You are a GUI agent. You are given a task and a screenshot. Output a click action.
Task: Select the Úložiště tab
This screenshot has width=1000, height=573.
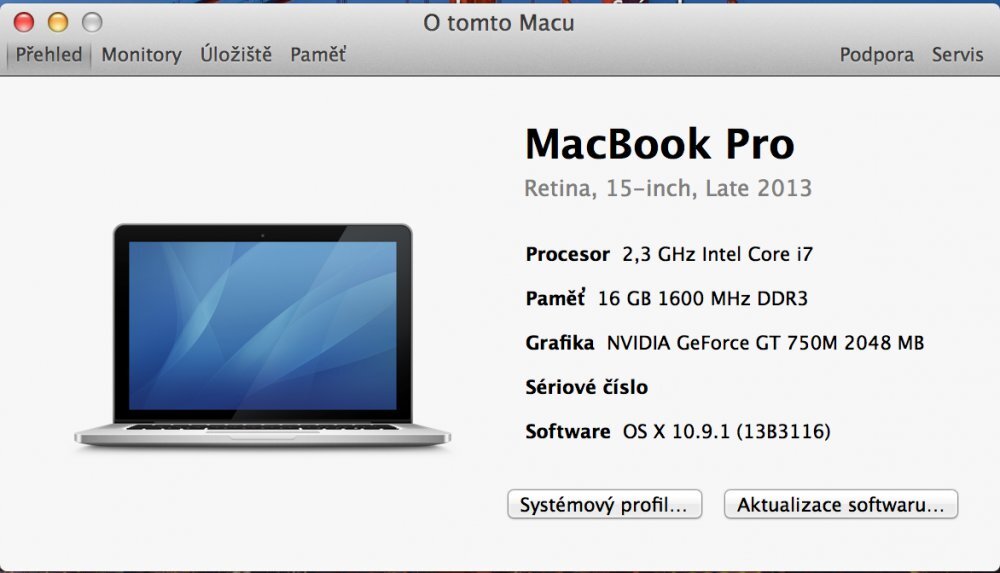(x=236, y=54)
